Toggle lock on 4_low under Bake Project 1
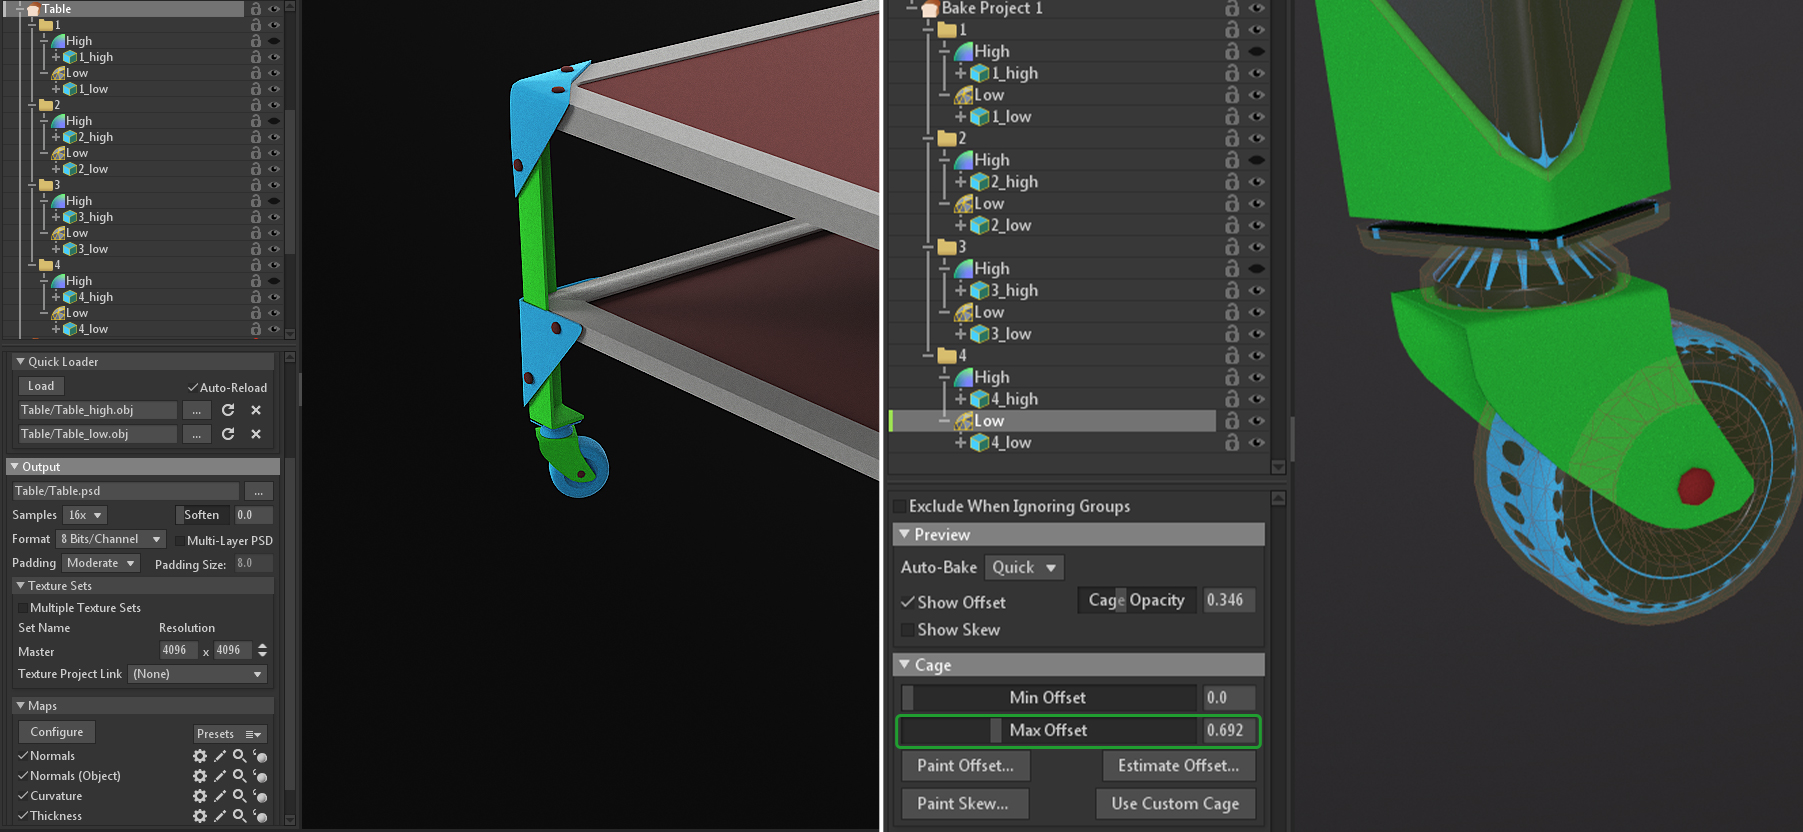Image resolution: width=1803 pixels, height=832 pixels. (1232, 442)
